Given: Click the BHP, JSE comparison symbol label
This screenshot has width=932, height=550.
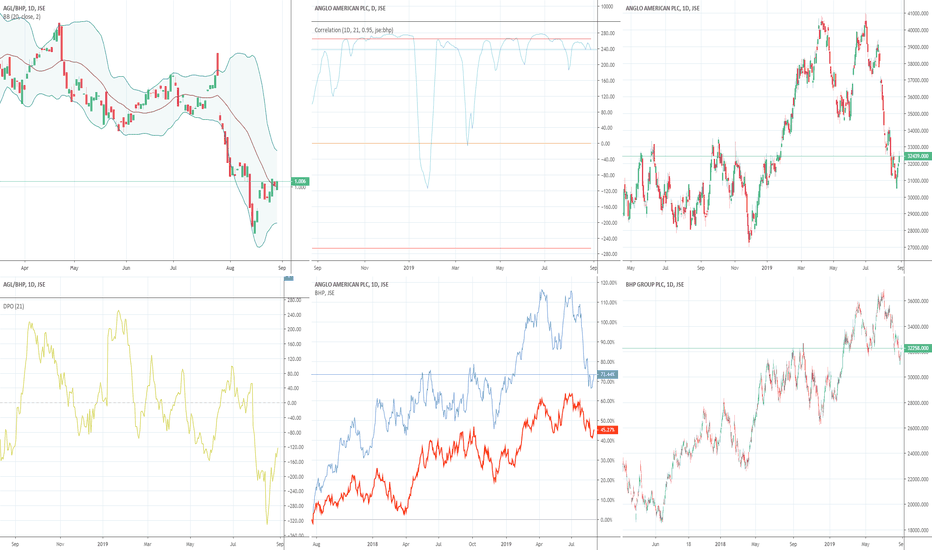Looking at the screenshot, I should point(325,293).
